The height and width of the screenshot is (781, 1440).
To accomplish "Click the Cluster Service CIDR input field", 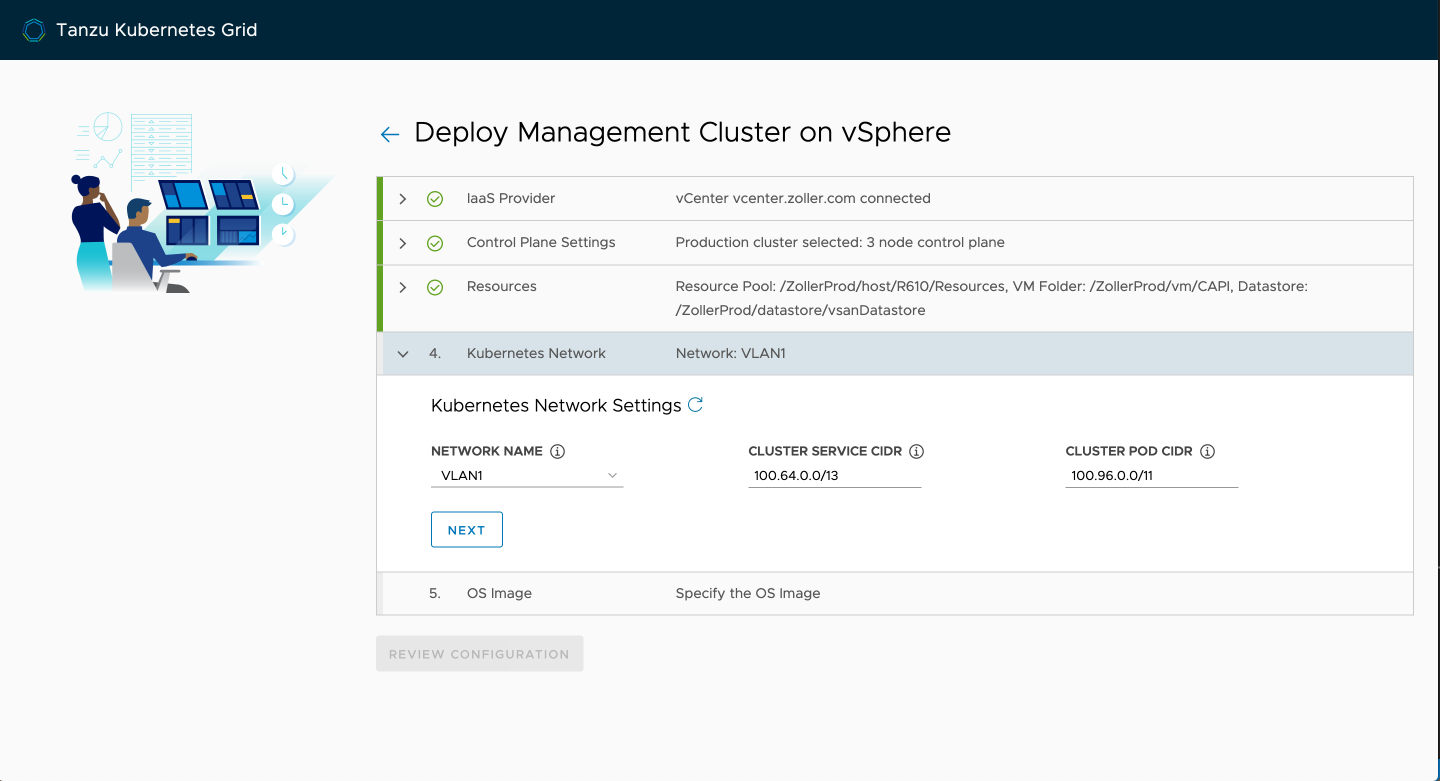I will [834, 476].
